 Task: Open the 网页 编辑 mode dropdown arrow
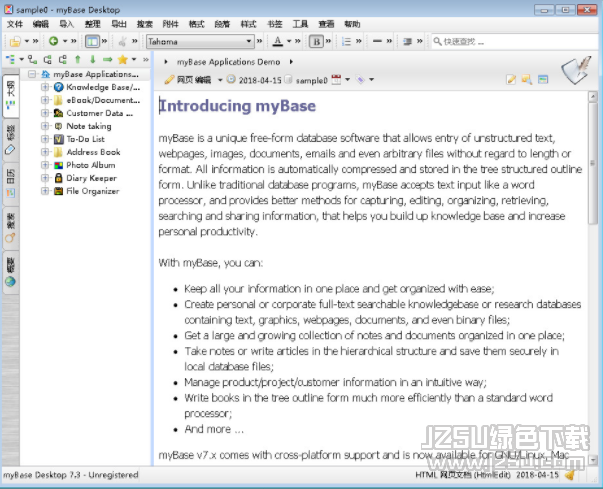point(220,80)
